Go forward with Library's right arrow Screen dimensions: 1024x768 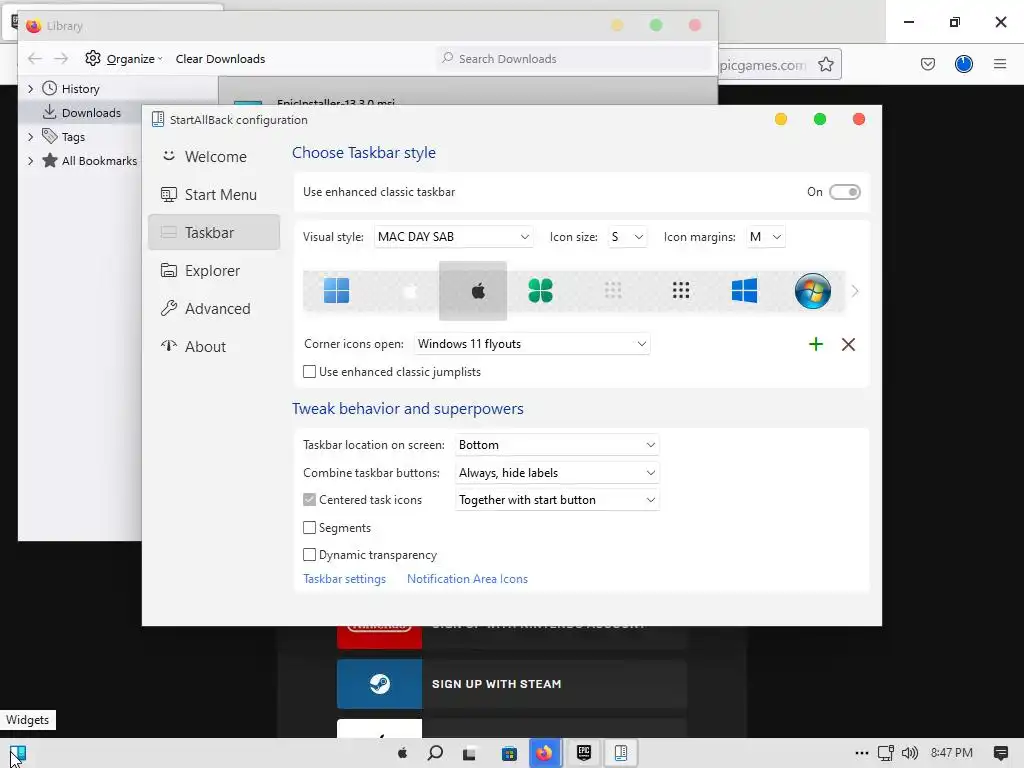point(61,59)
